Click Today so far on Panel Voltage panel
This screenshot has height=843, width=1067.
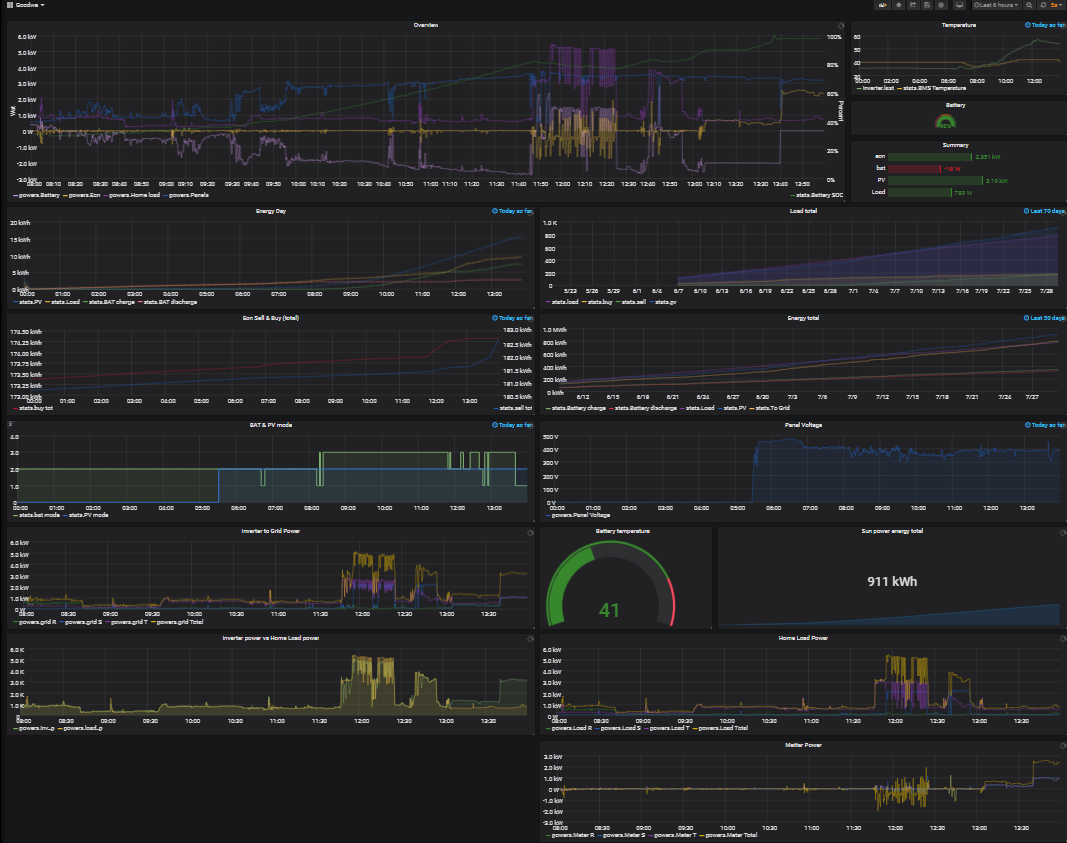[x=1048, y=425]
